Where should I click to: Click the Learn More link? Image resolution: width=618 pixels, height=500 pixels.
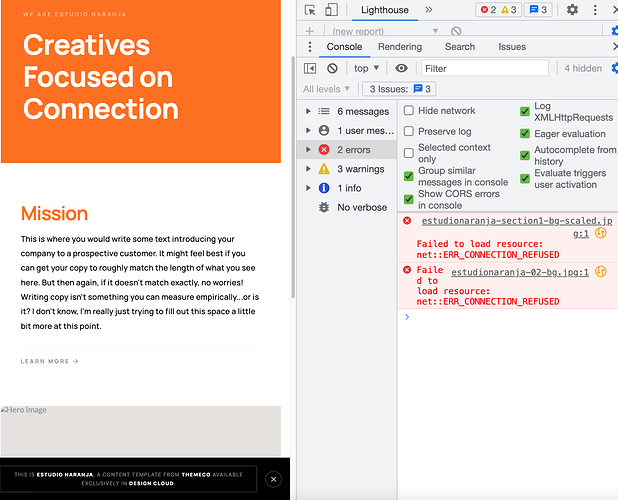point(49,361)
